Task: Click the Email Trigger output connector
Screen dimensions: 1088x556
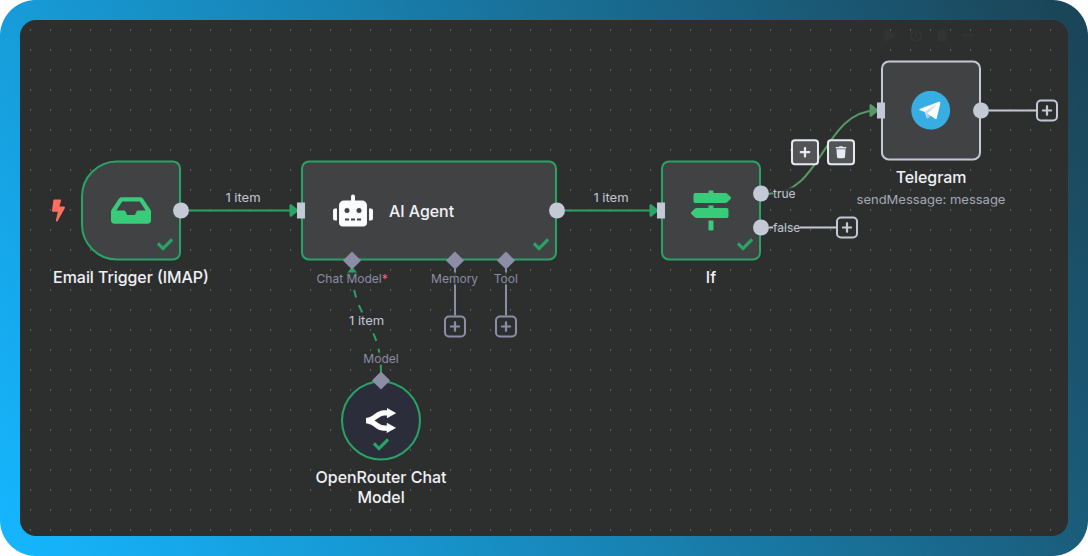Action: point(181,210)
